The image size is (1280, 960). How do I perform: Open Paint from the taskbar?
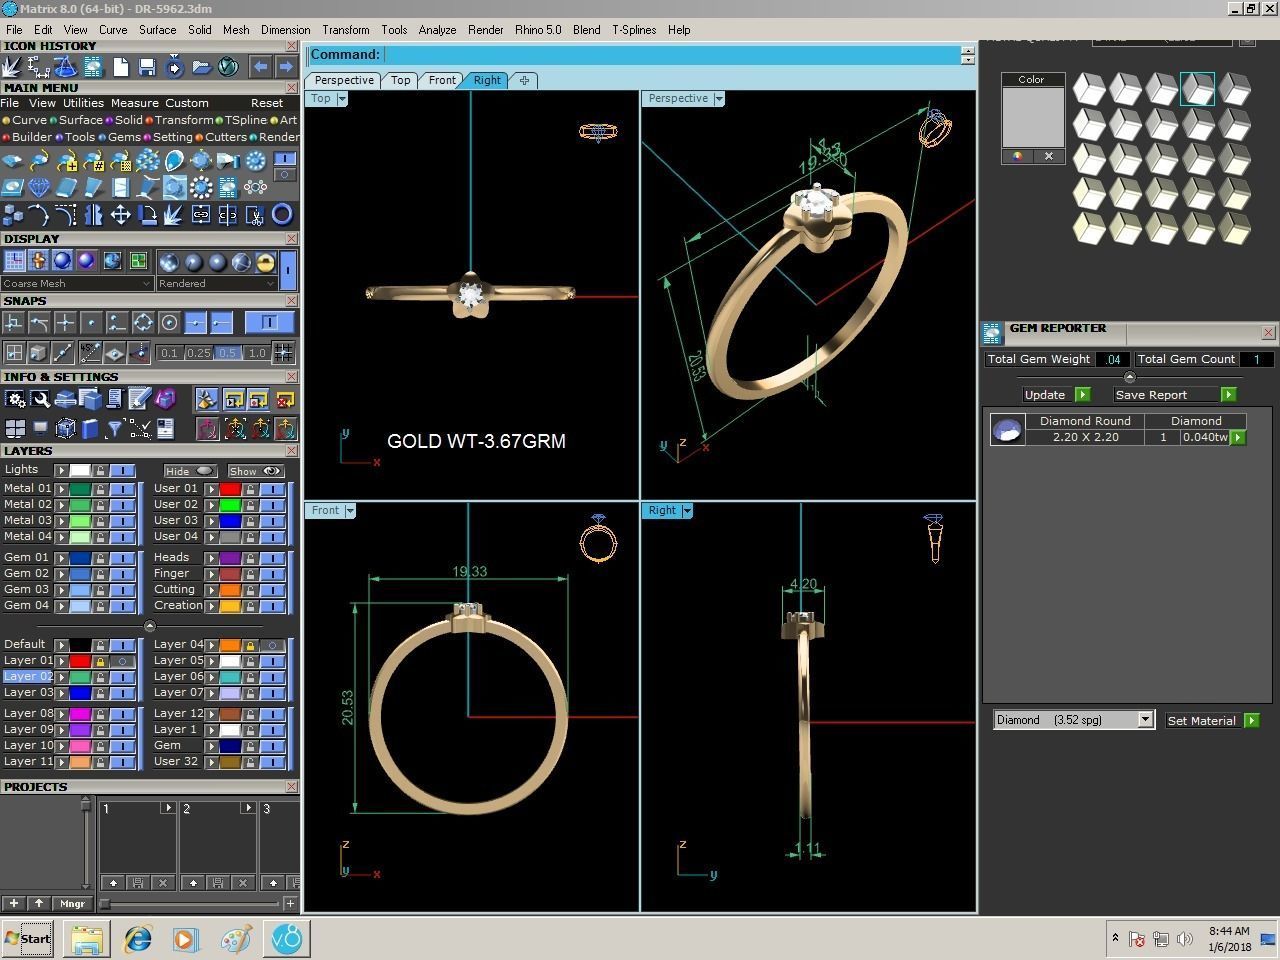coord(236,939)
